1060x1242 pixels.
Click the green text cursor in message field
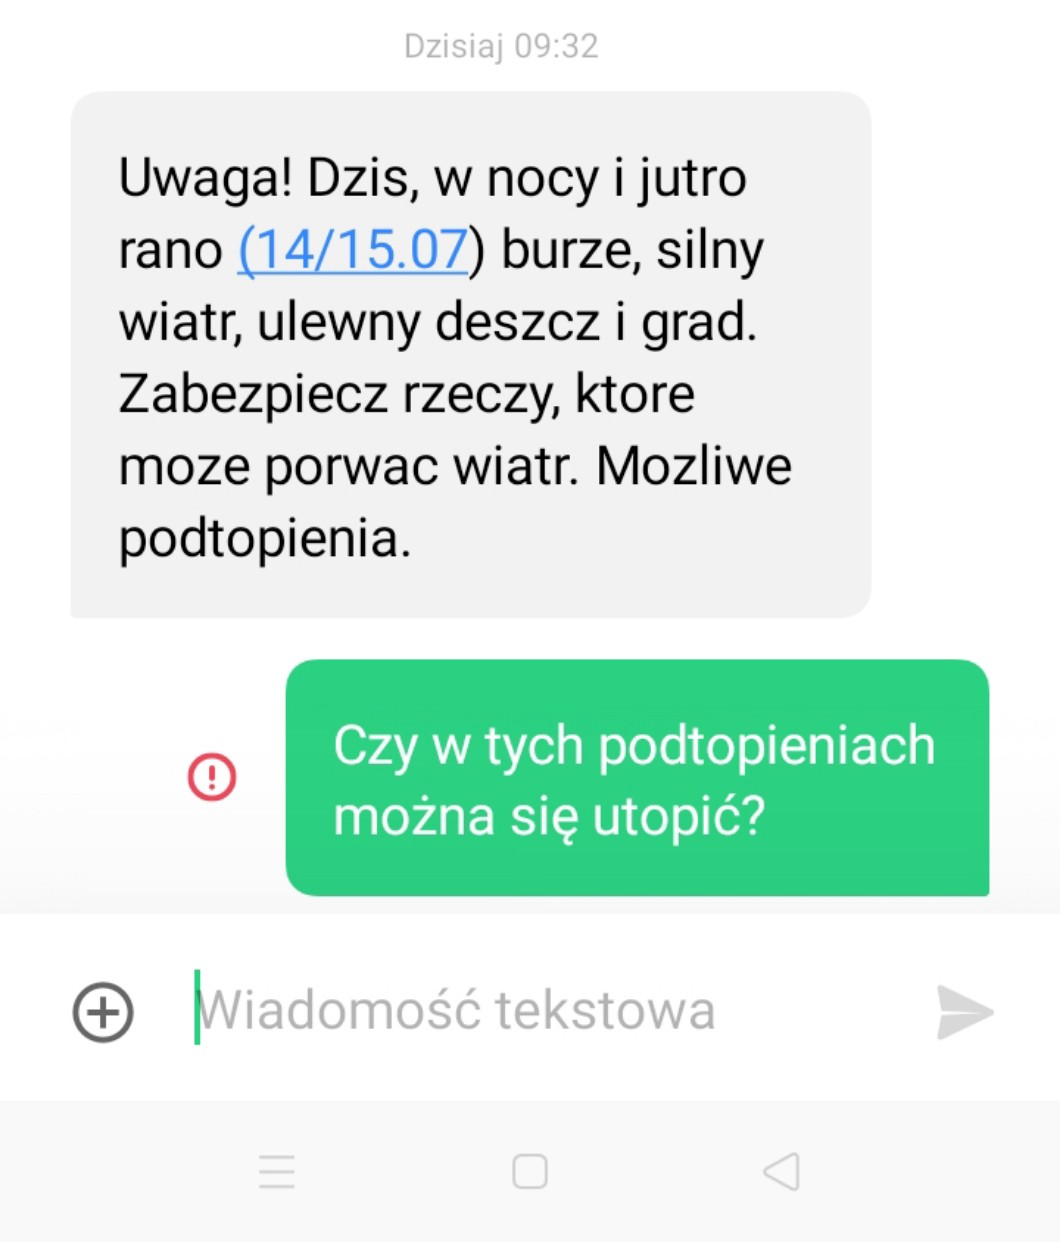[197, 1007]
